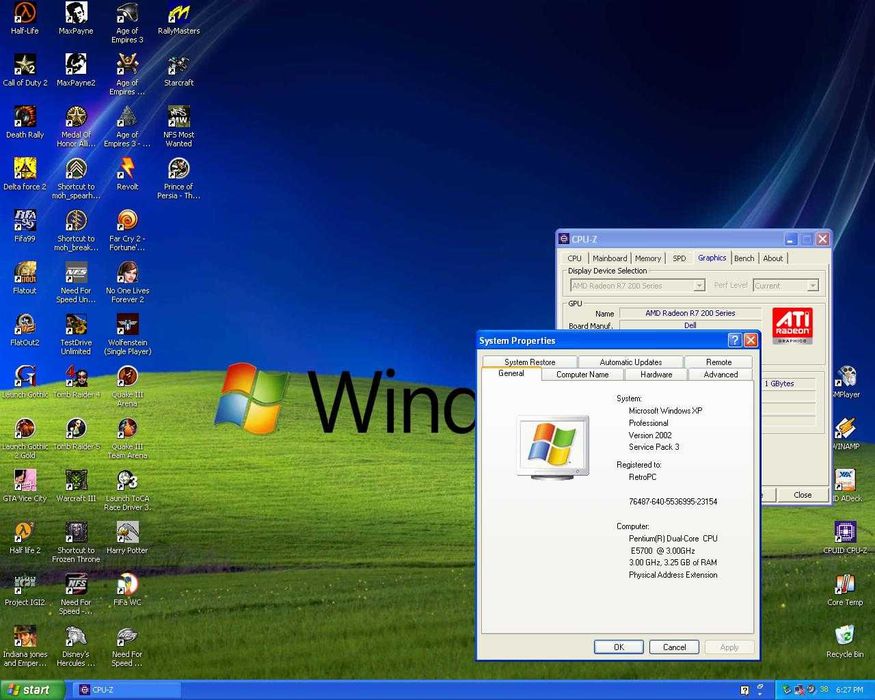Screen dimensions: 875x700
Task: Click the Warcraft III desktop icon
Action: pos(76,486)
